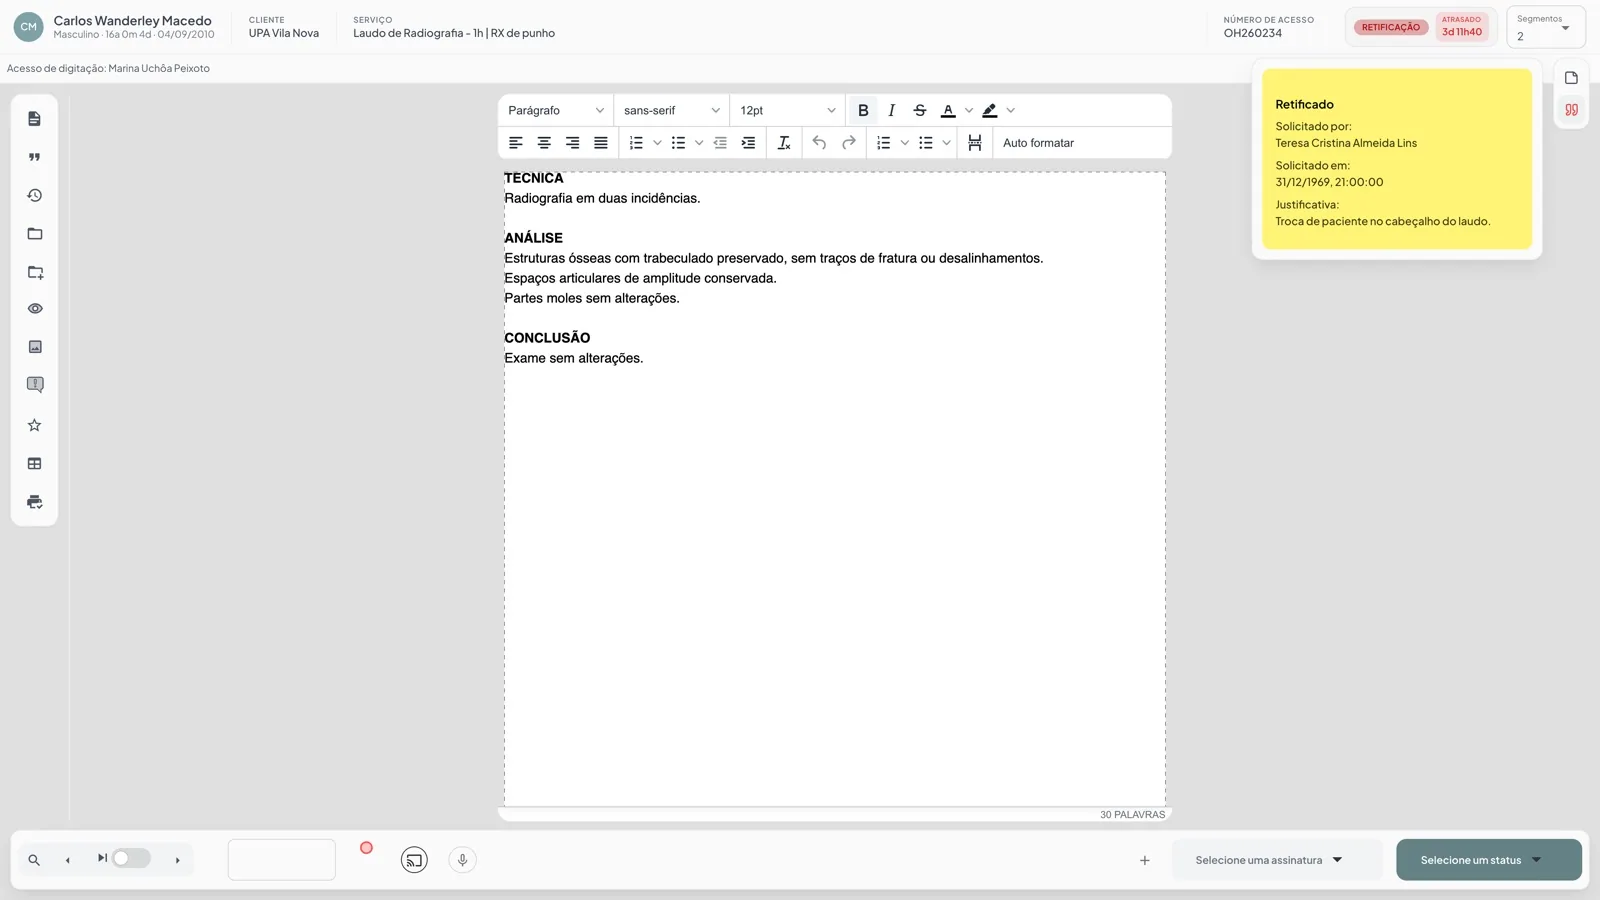Toggle bold formatting button
The width and height of the screenshot is (1600, 900).
pyautogui.click(x=863, y=110)
